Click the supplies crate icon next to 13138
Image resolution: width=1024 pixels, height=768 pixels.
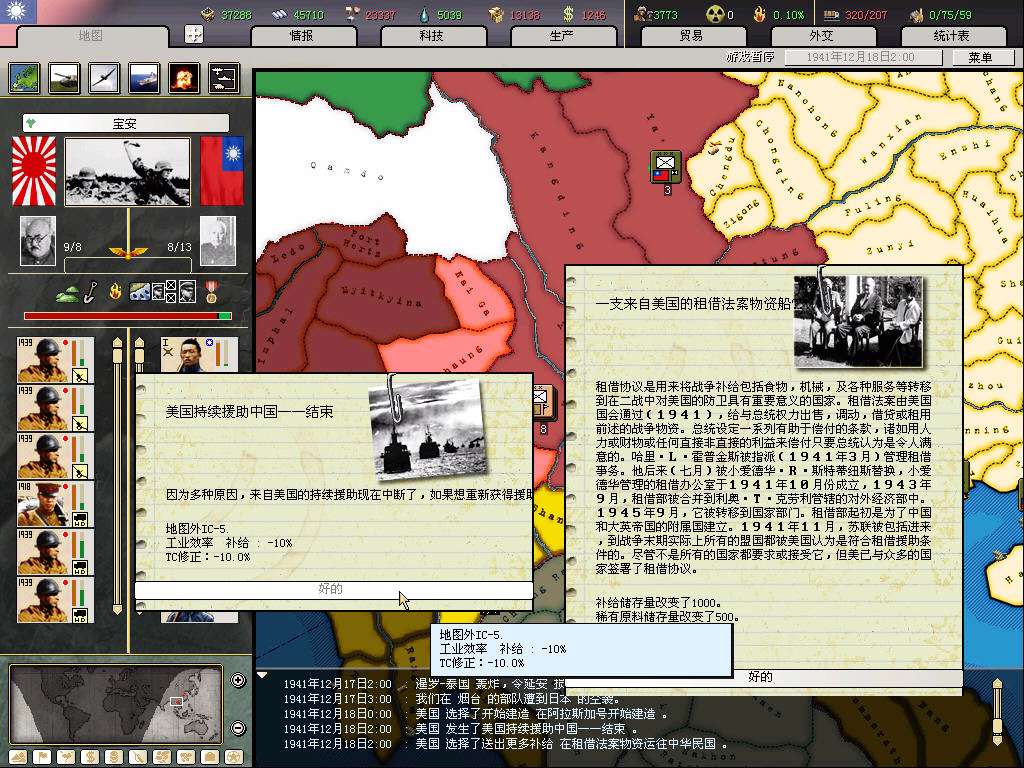point(497,14)
